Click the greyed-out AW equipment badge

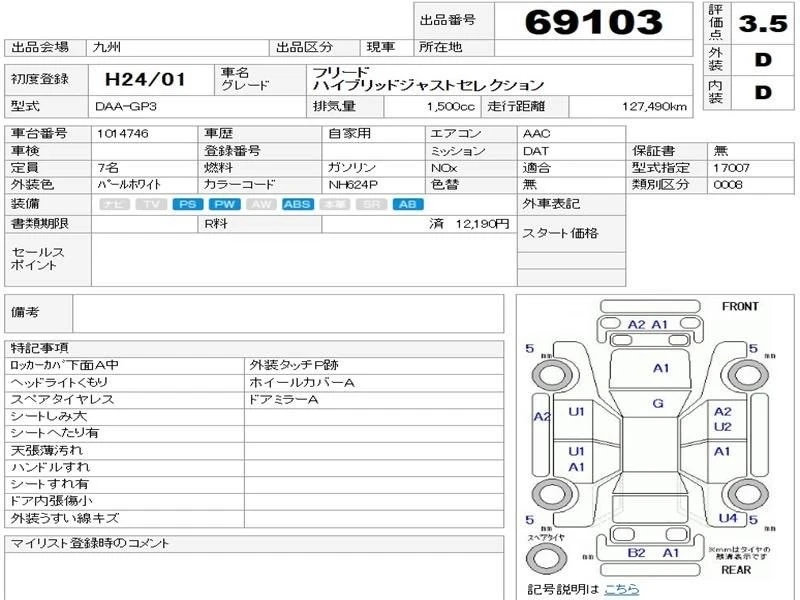(x=261, y=205)
